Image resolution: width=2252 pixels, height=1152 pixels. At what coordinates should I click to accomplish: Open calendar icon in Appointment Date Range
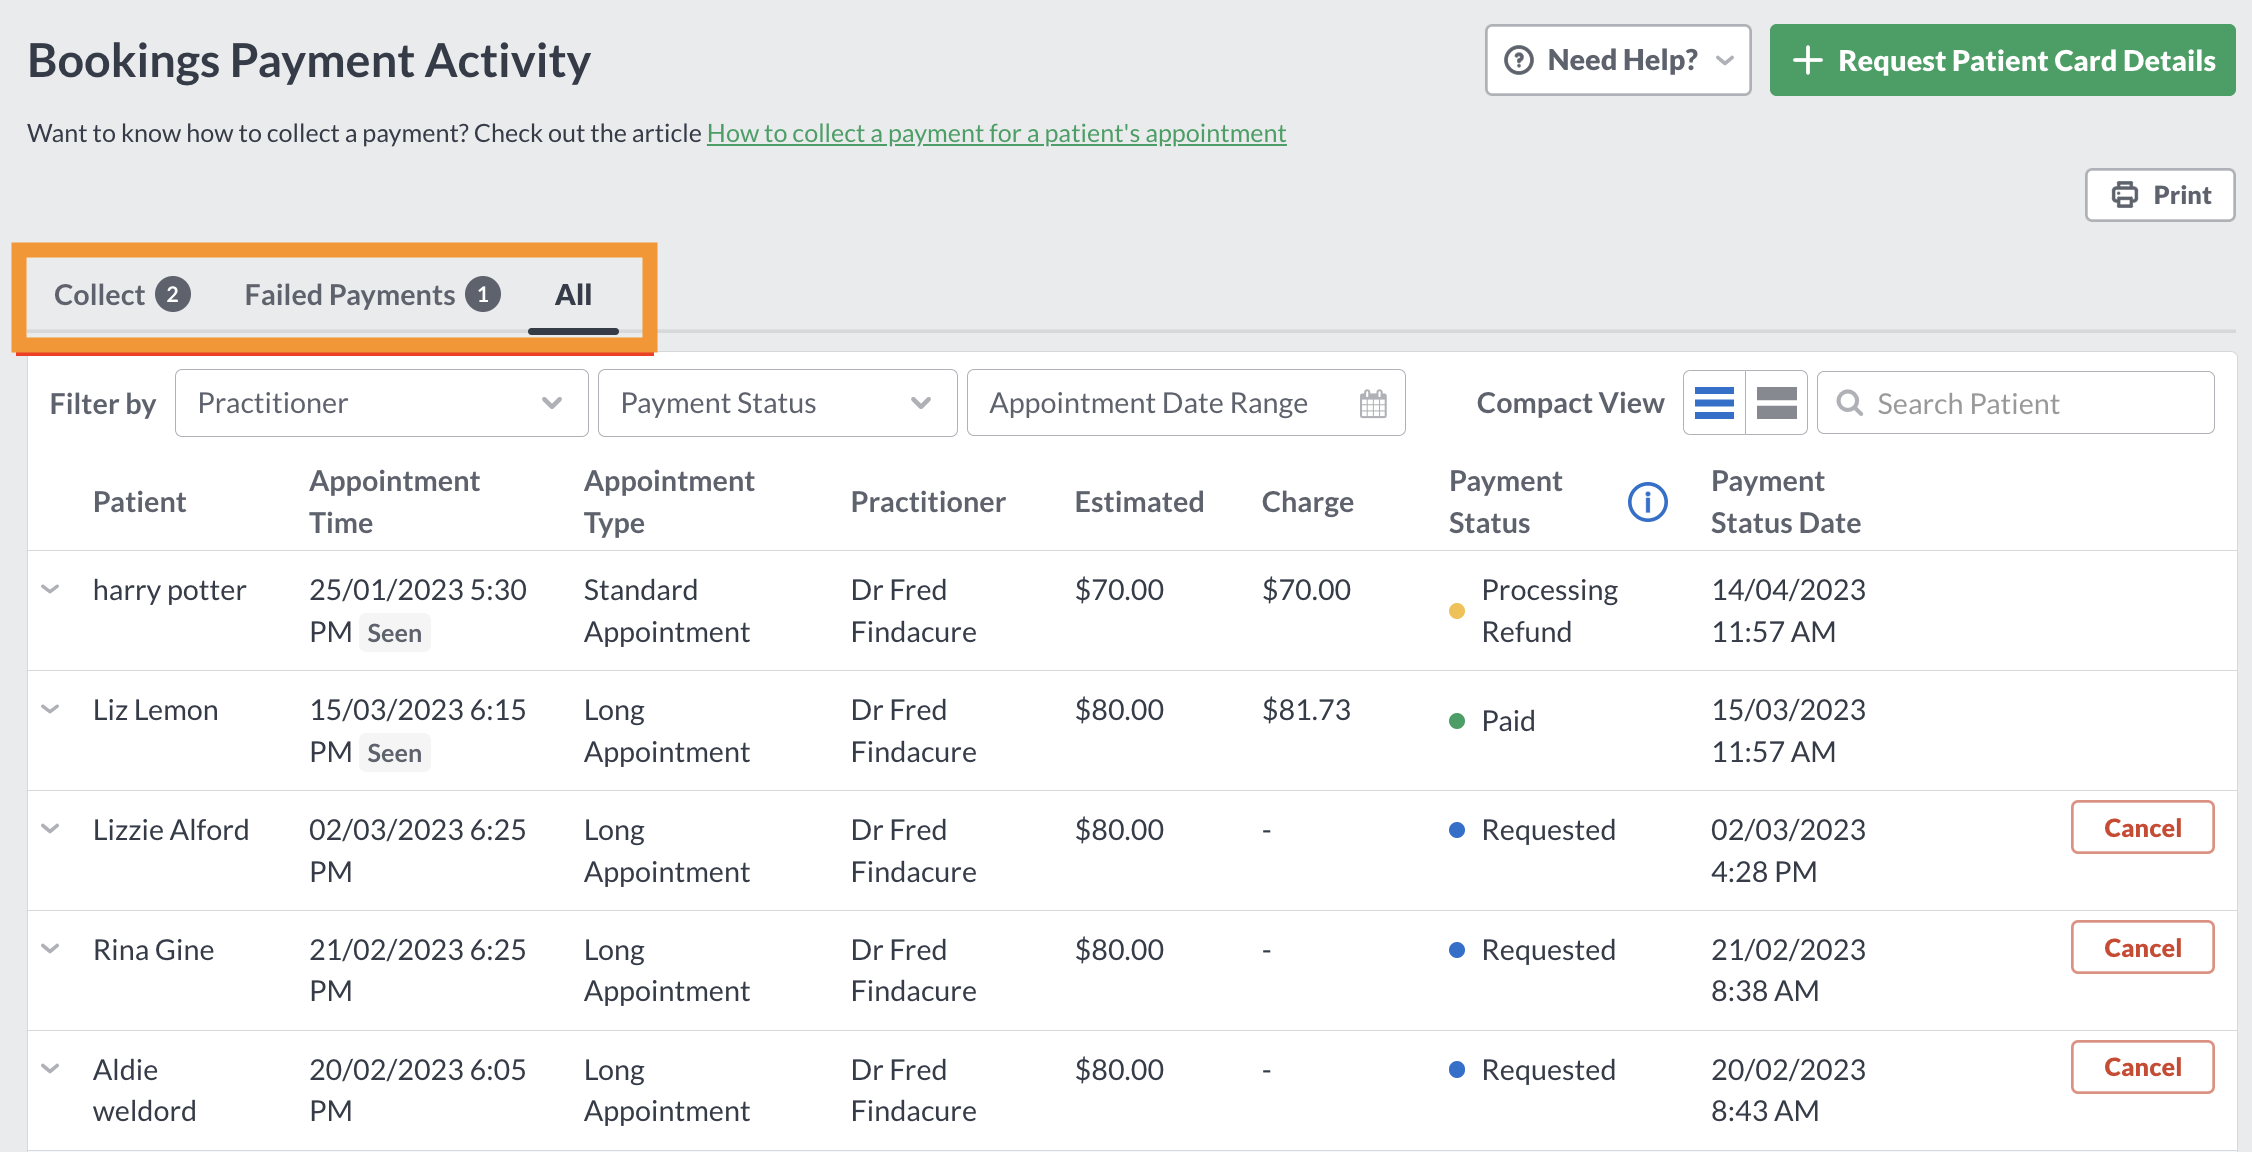[1373, 404]
